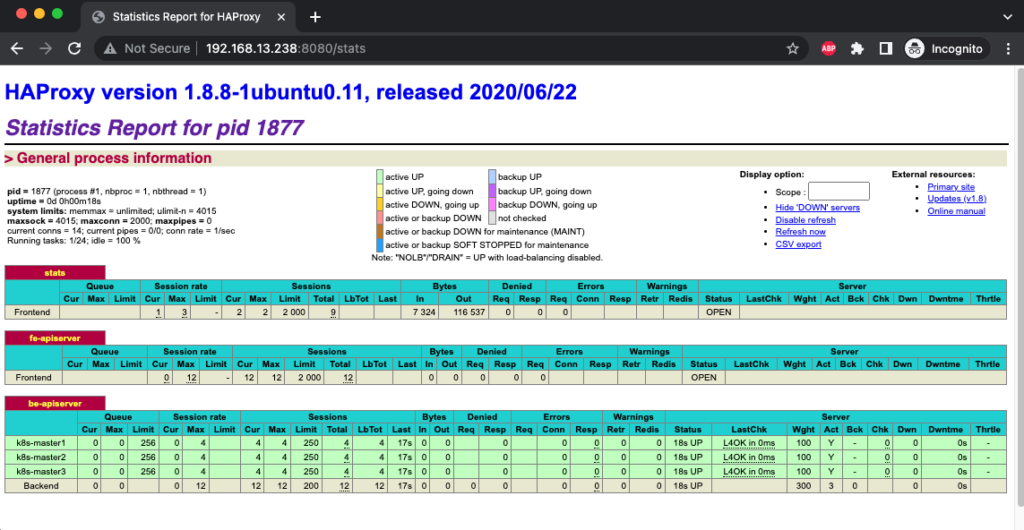Click the MAINT brown legend swatch

coord(379,232)
